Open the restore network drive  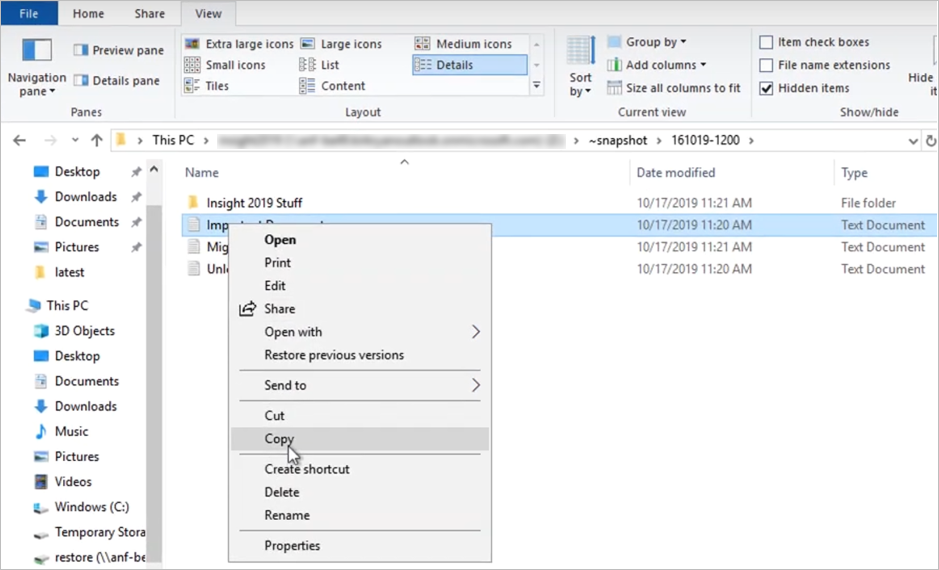pos(99,557)
